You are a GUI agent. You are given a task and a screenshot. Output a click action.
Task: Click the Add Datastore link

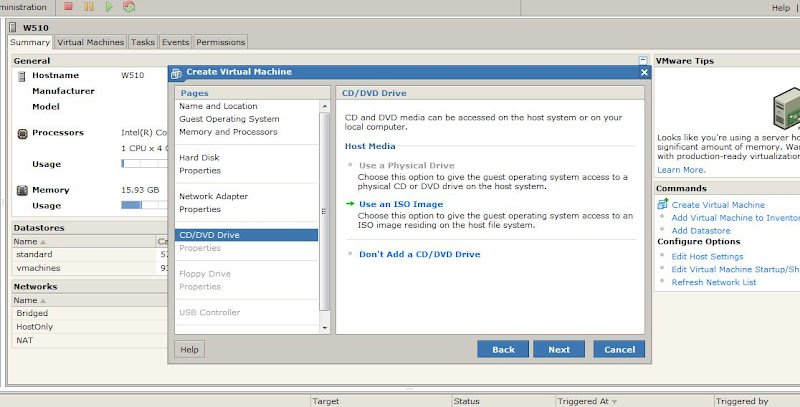click(701, 231)
